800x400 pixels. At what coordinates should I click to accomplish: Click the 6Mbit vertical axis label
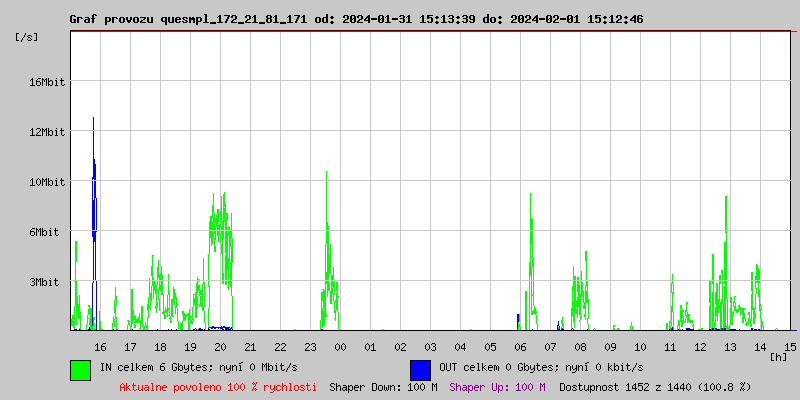tap(44, 232)
